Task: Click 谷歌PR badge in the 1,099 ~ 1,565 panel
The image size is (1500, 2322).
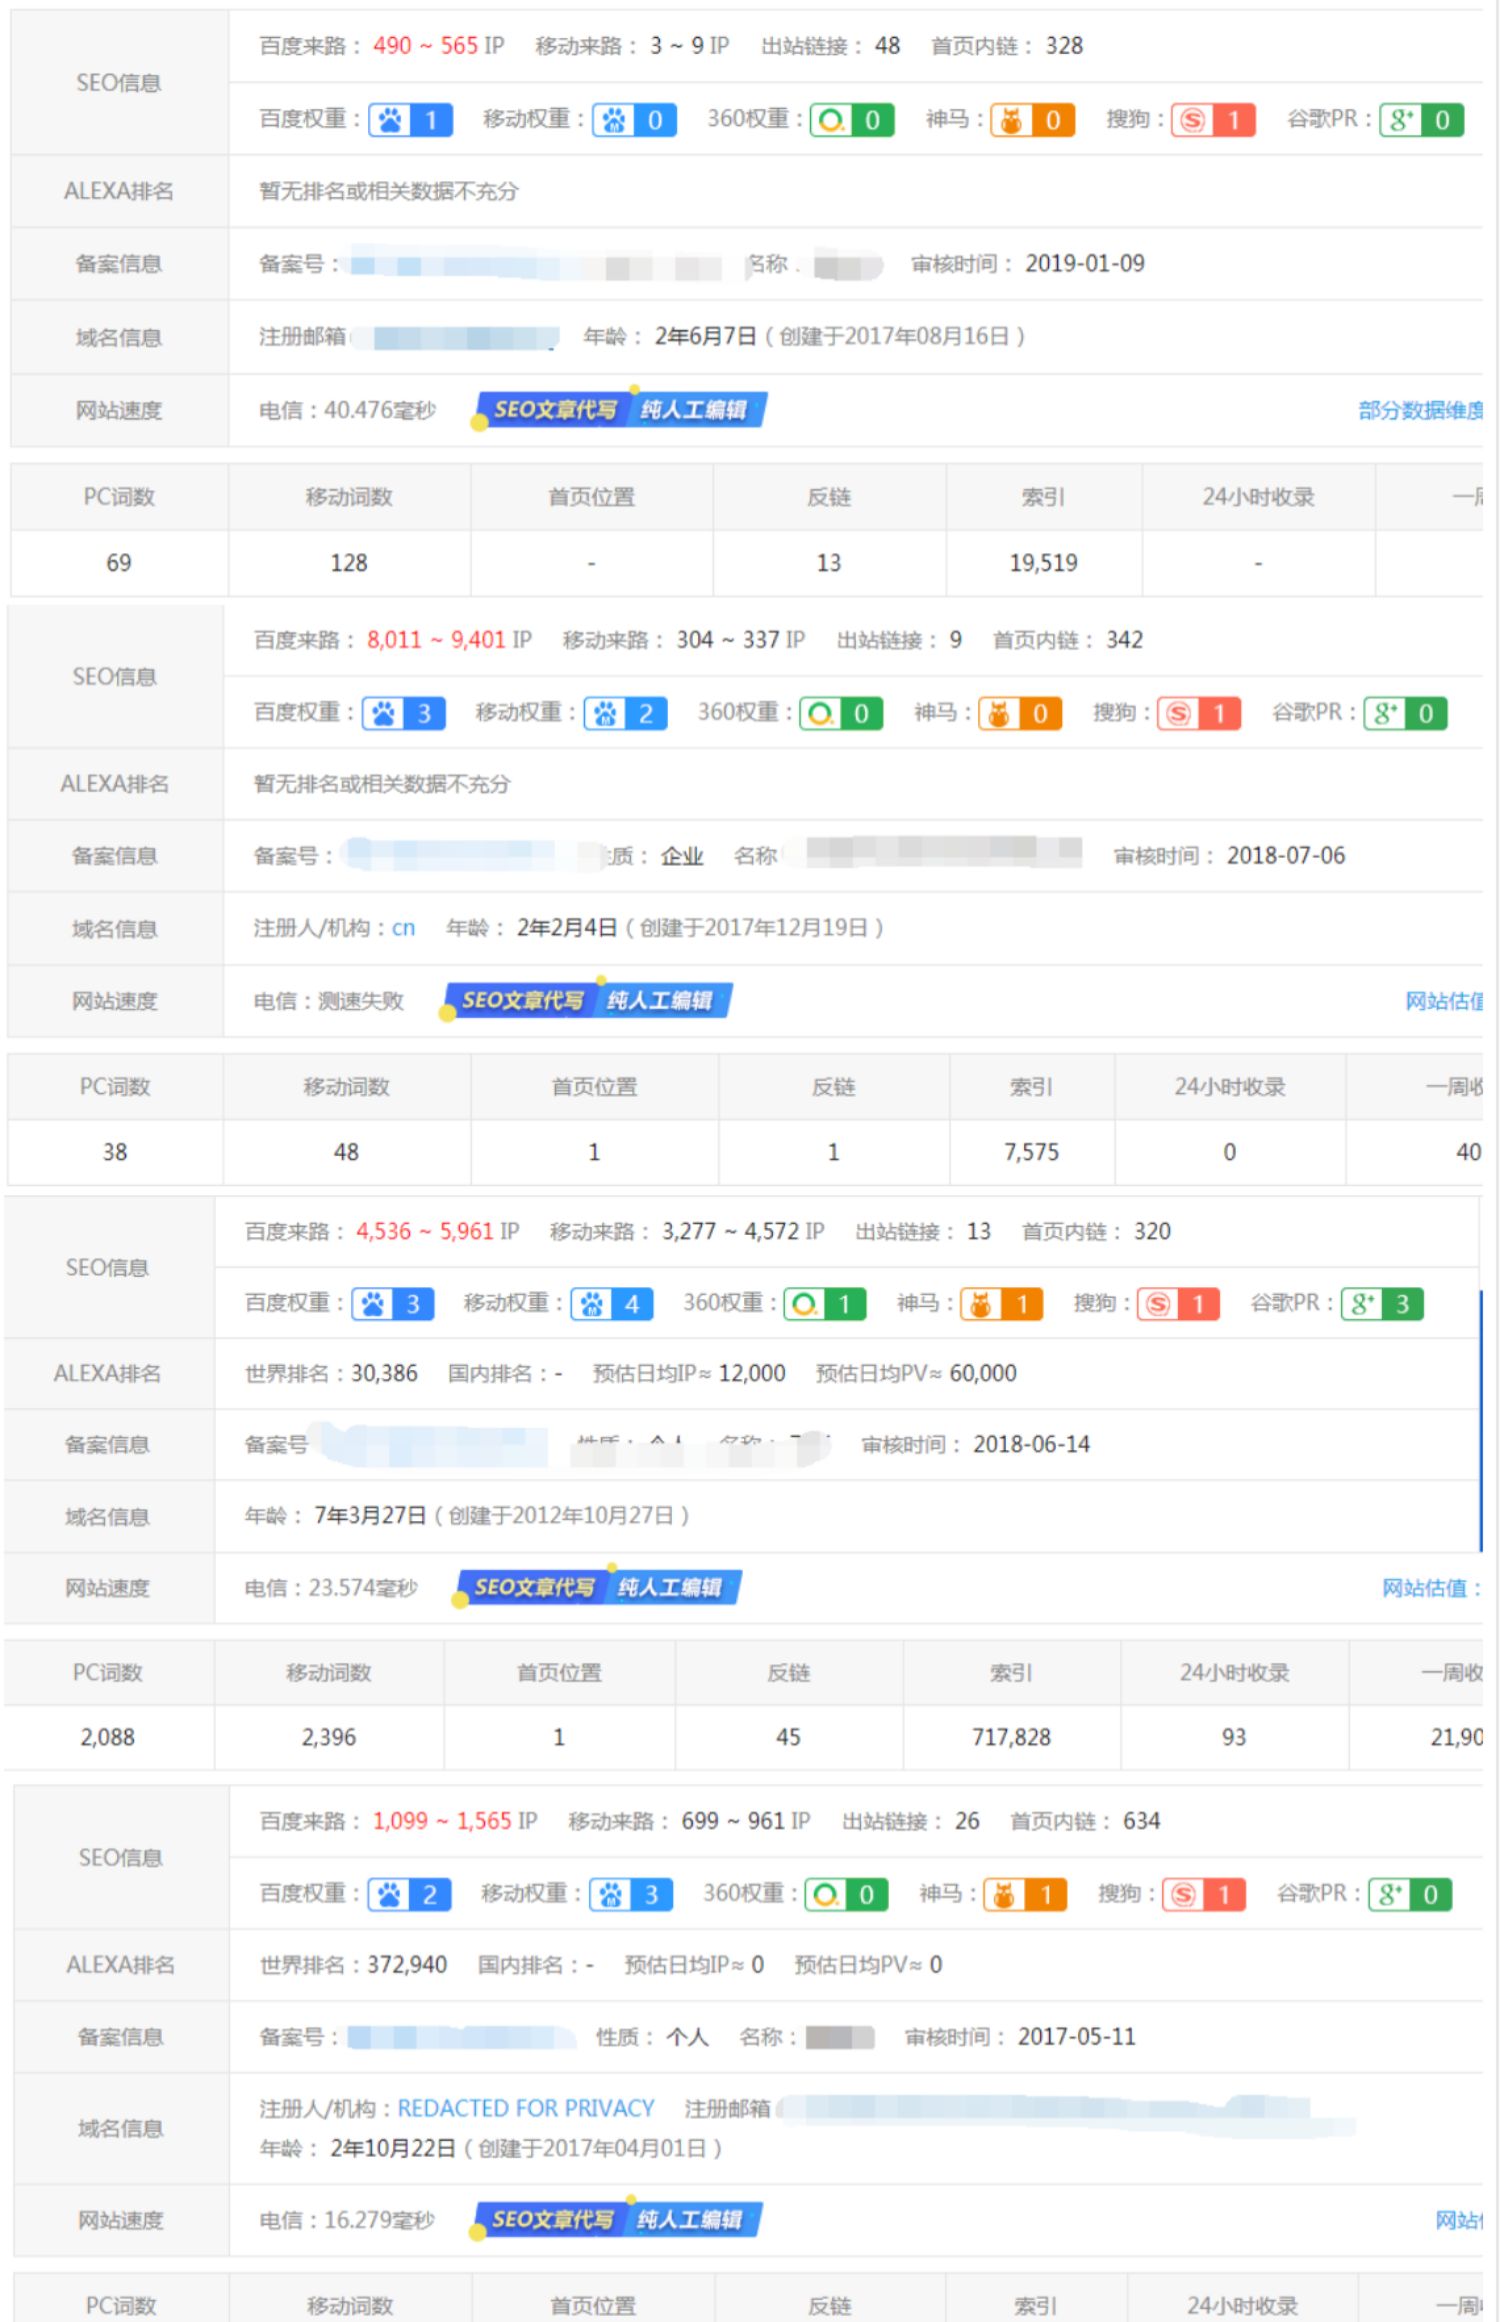Action: tap(1410, 1894)
